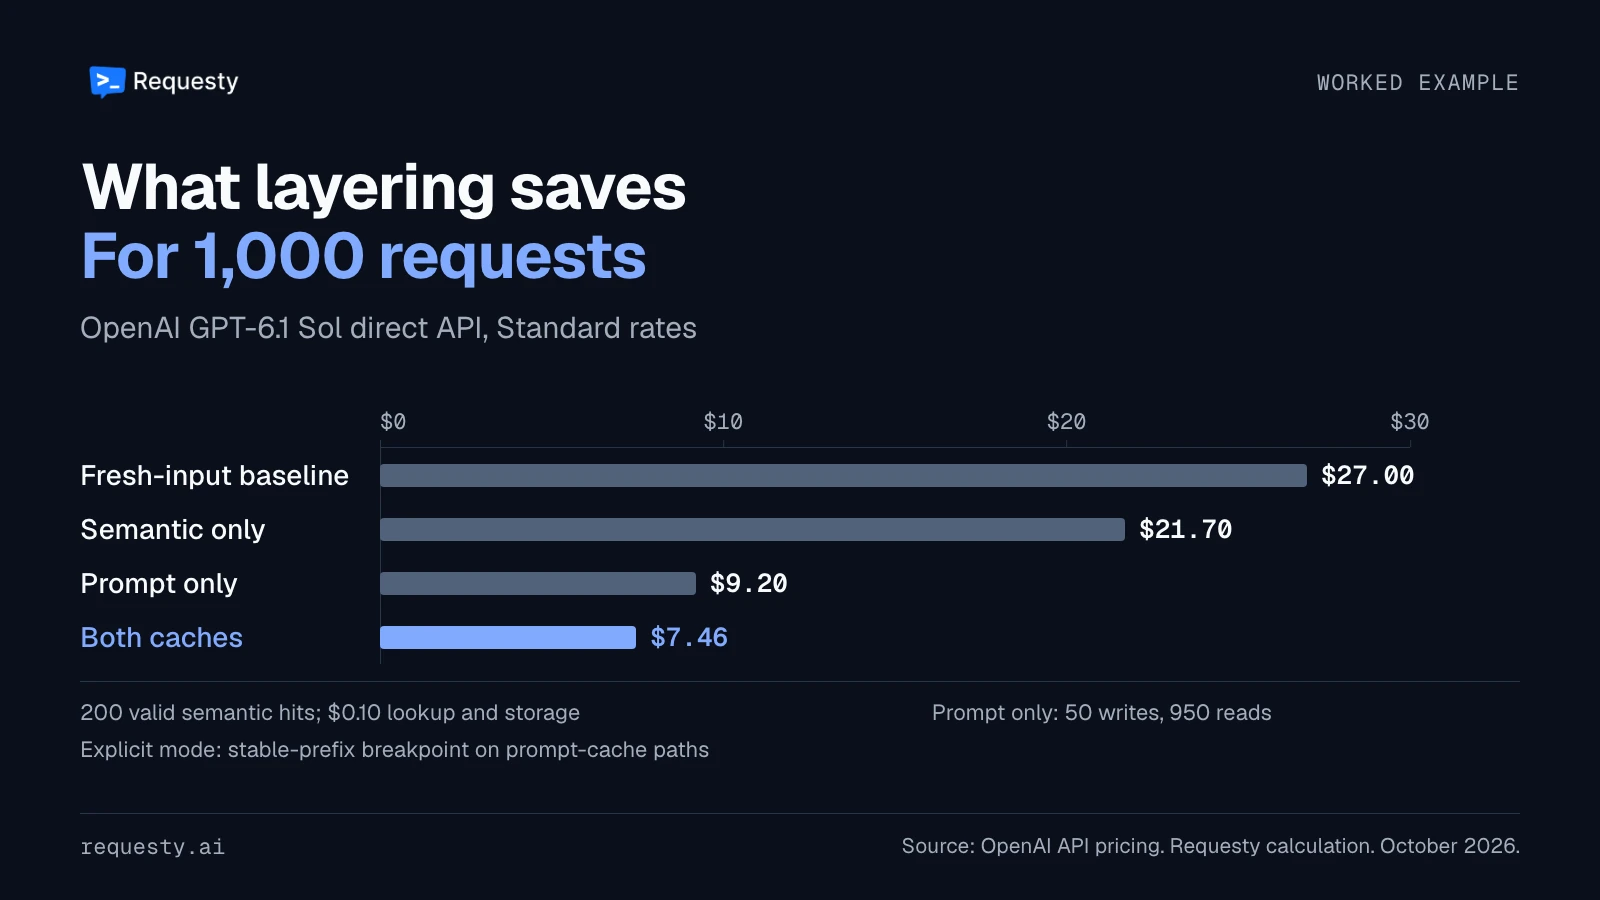Click the $9.20 value
Screen dimensions: 1600x900
click(x=748, y=583)
